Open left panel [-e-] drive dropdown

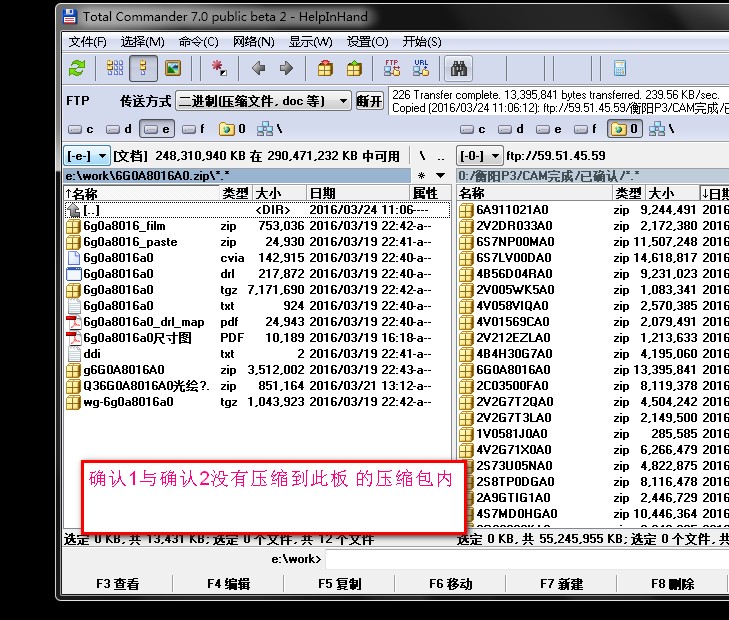[x=86, y=156]
